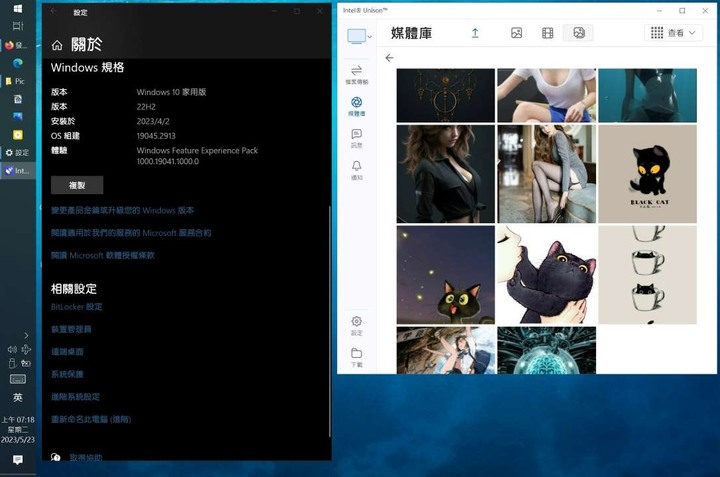Switch to the Albums tab in media library

pyautogui.click(x=579, y=33)
